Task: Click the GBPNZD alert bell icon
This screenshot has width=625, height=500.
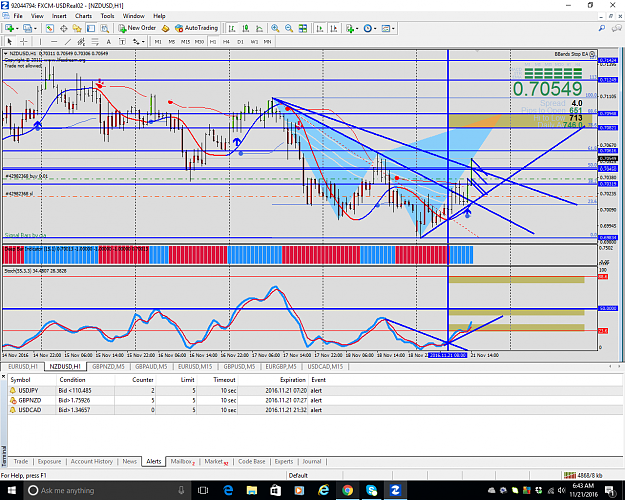Action: click(x=13, y=400)
